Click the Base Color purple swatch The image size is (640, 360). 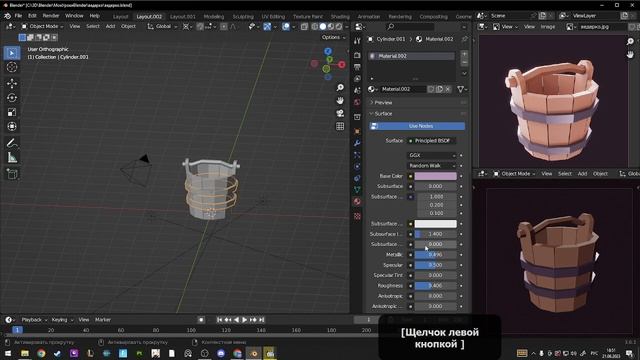click(436, 176)
